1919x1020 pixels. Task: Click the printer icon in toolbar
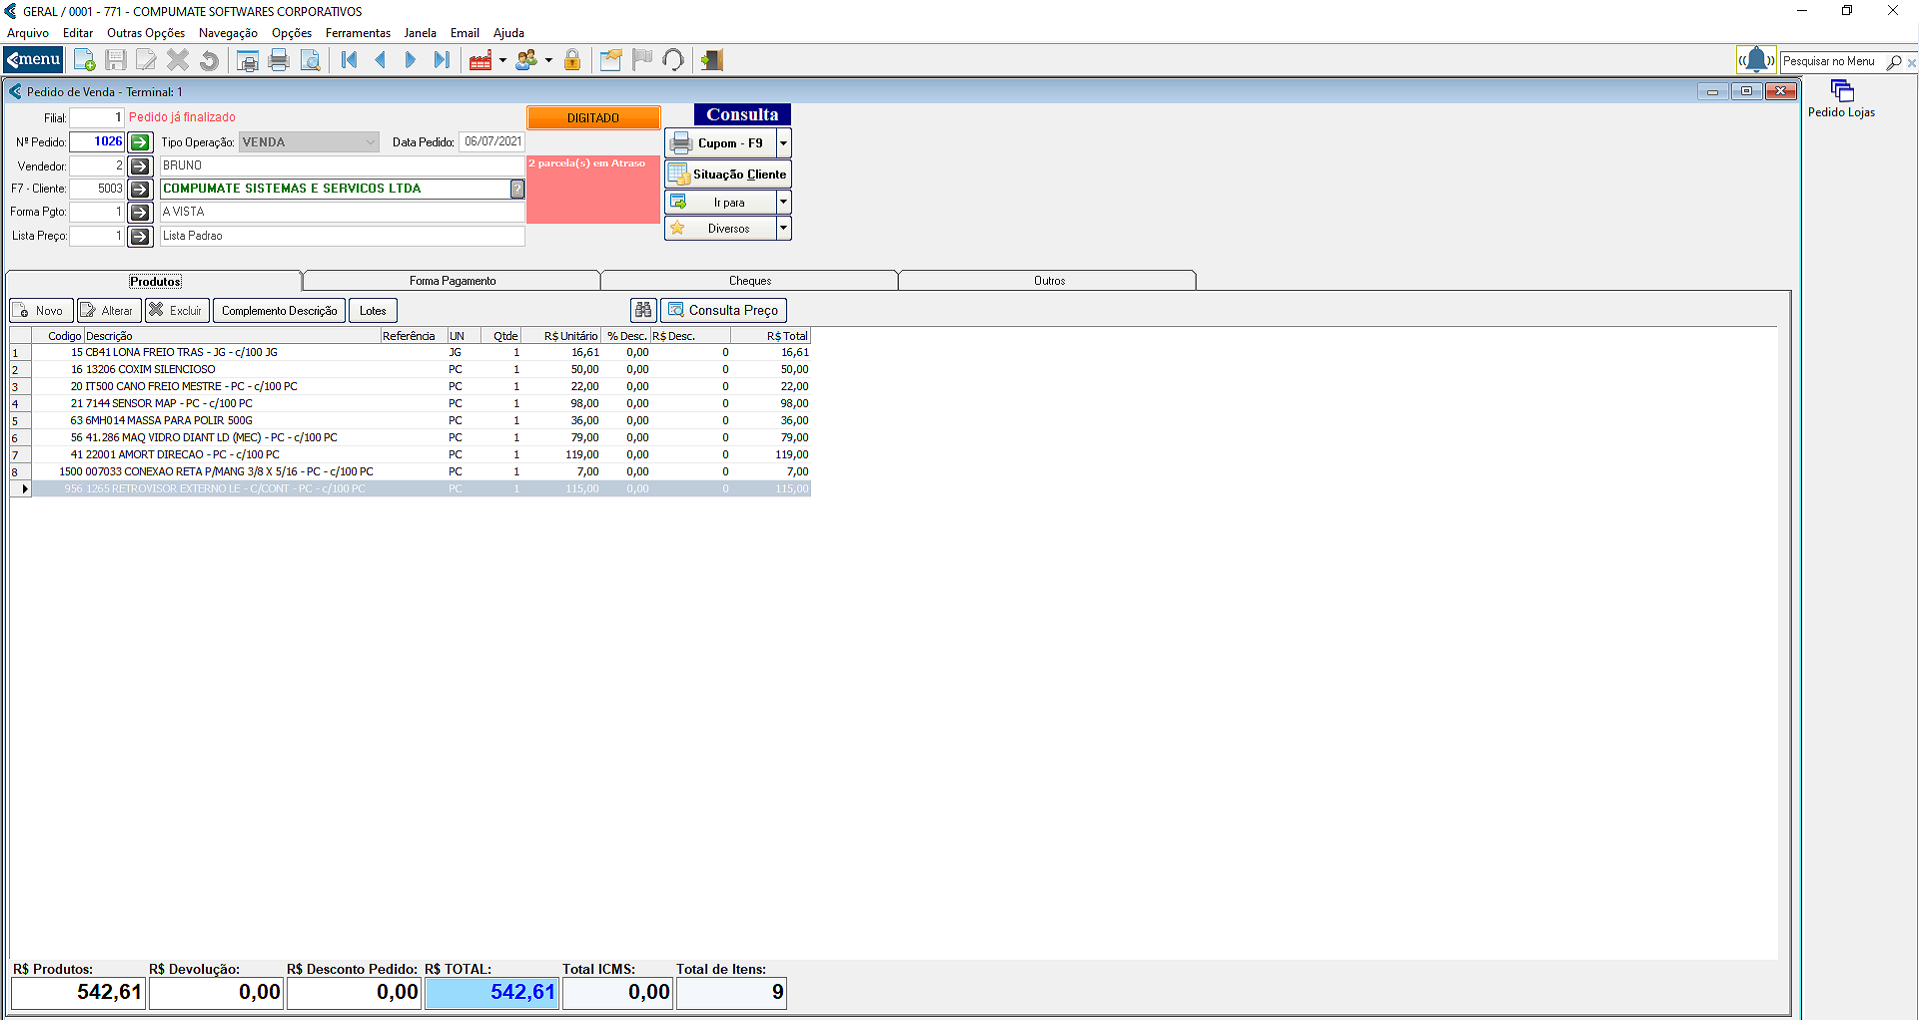(x=279, y=61)
